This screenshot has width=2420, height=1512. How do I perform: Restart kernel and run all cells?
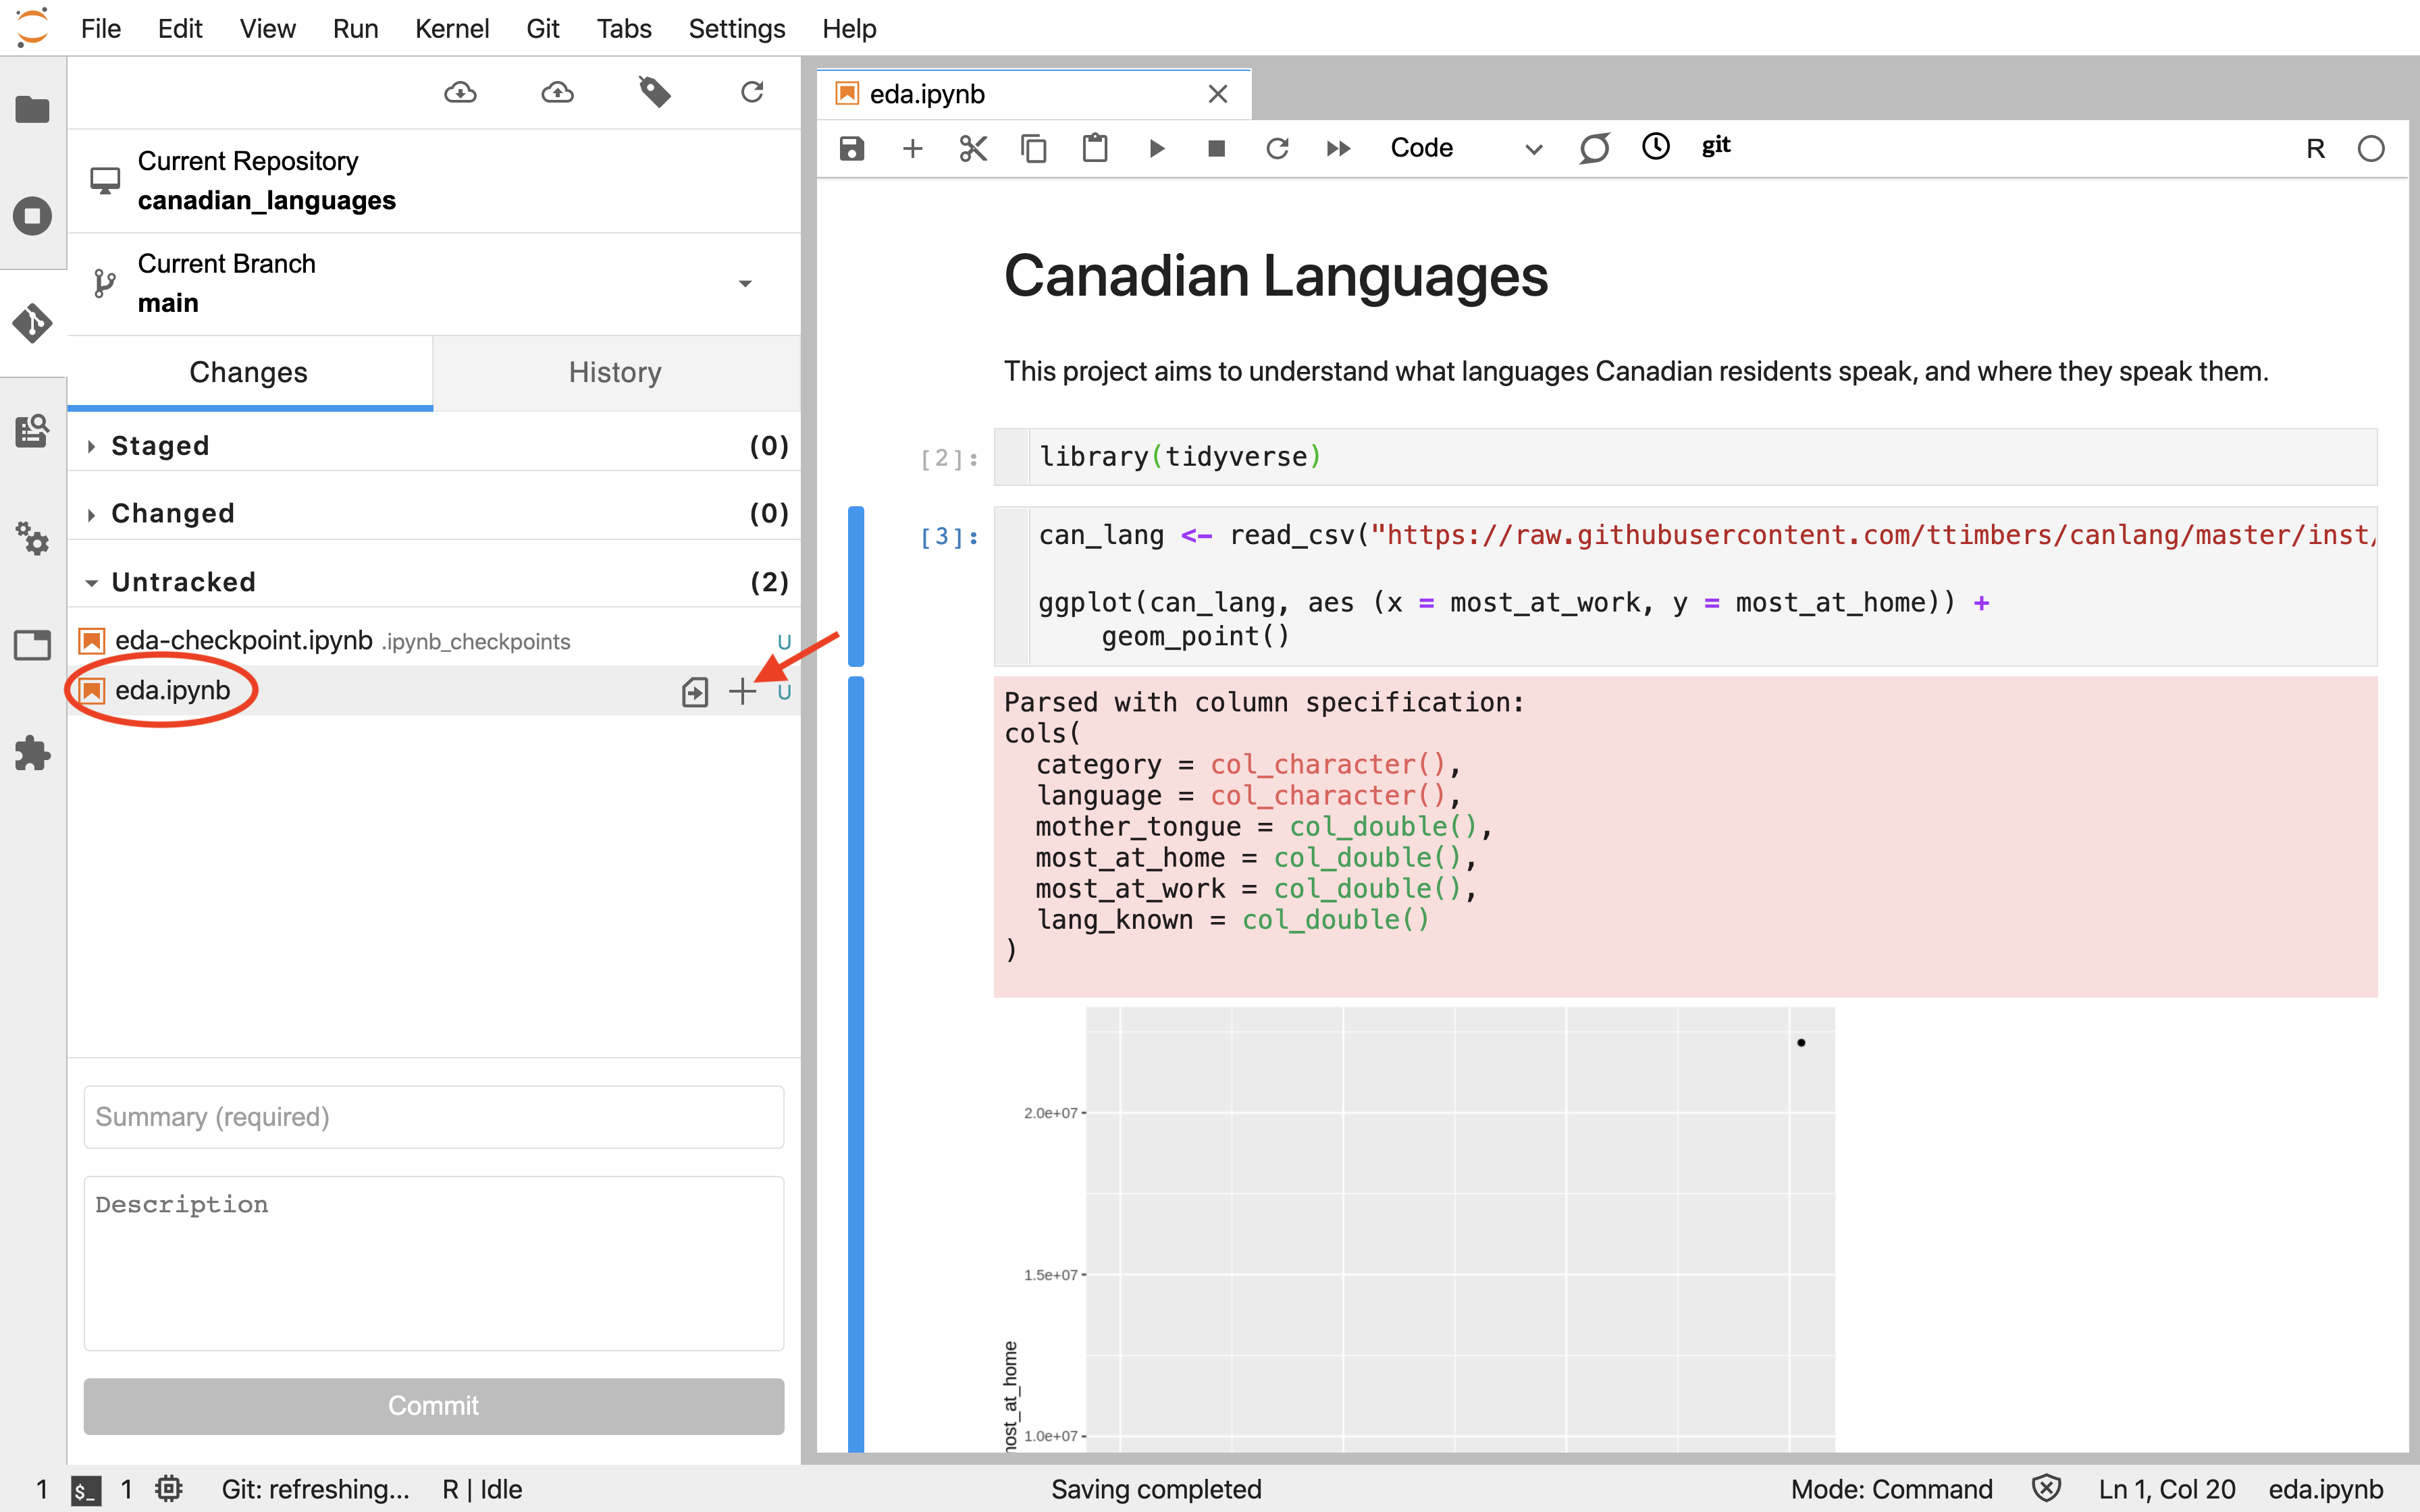[1338, 149]
